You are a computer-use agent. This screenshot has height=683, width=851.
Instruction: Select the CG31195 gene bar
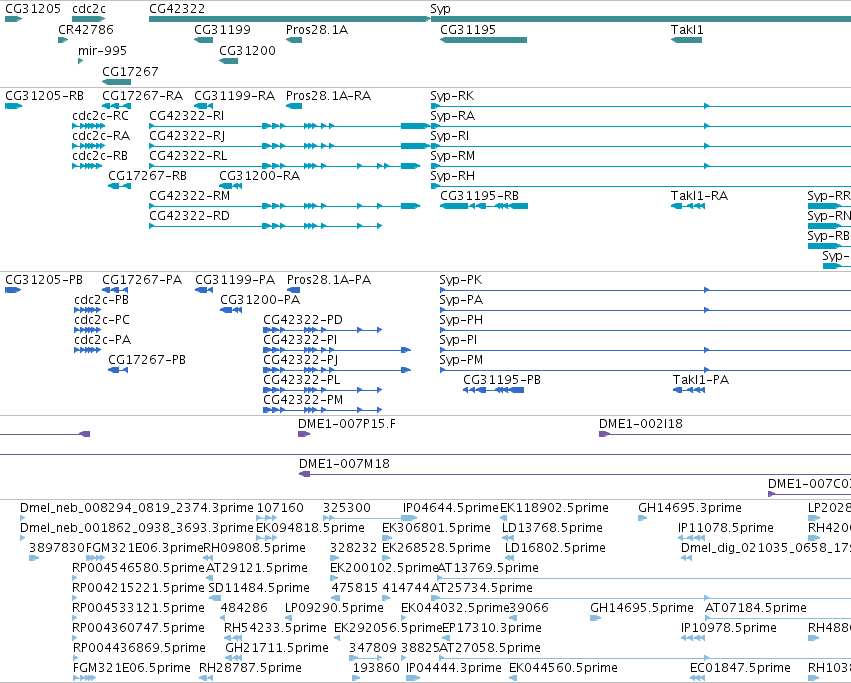[x=483, y=40]
